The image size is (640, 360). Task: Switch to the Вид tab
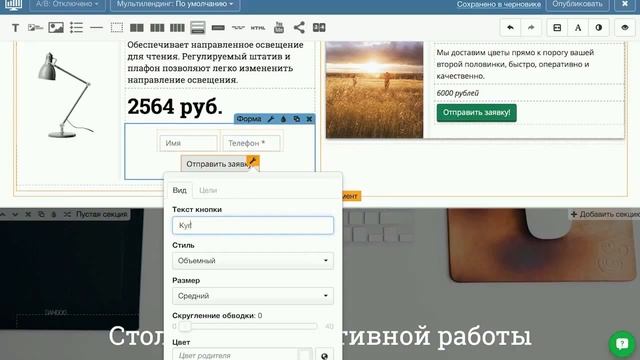pyautogui.click(x=179, y=190)
